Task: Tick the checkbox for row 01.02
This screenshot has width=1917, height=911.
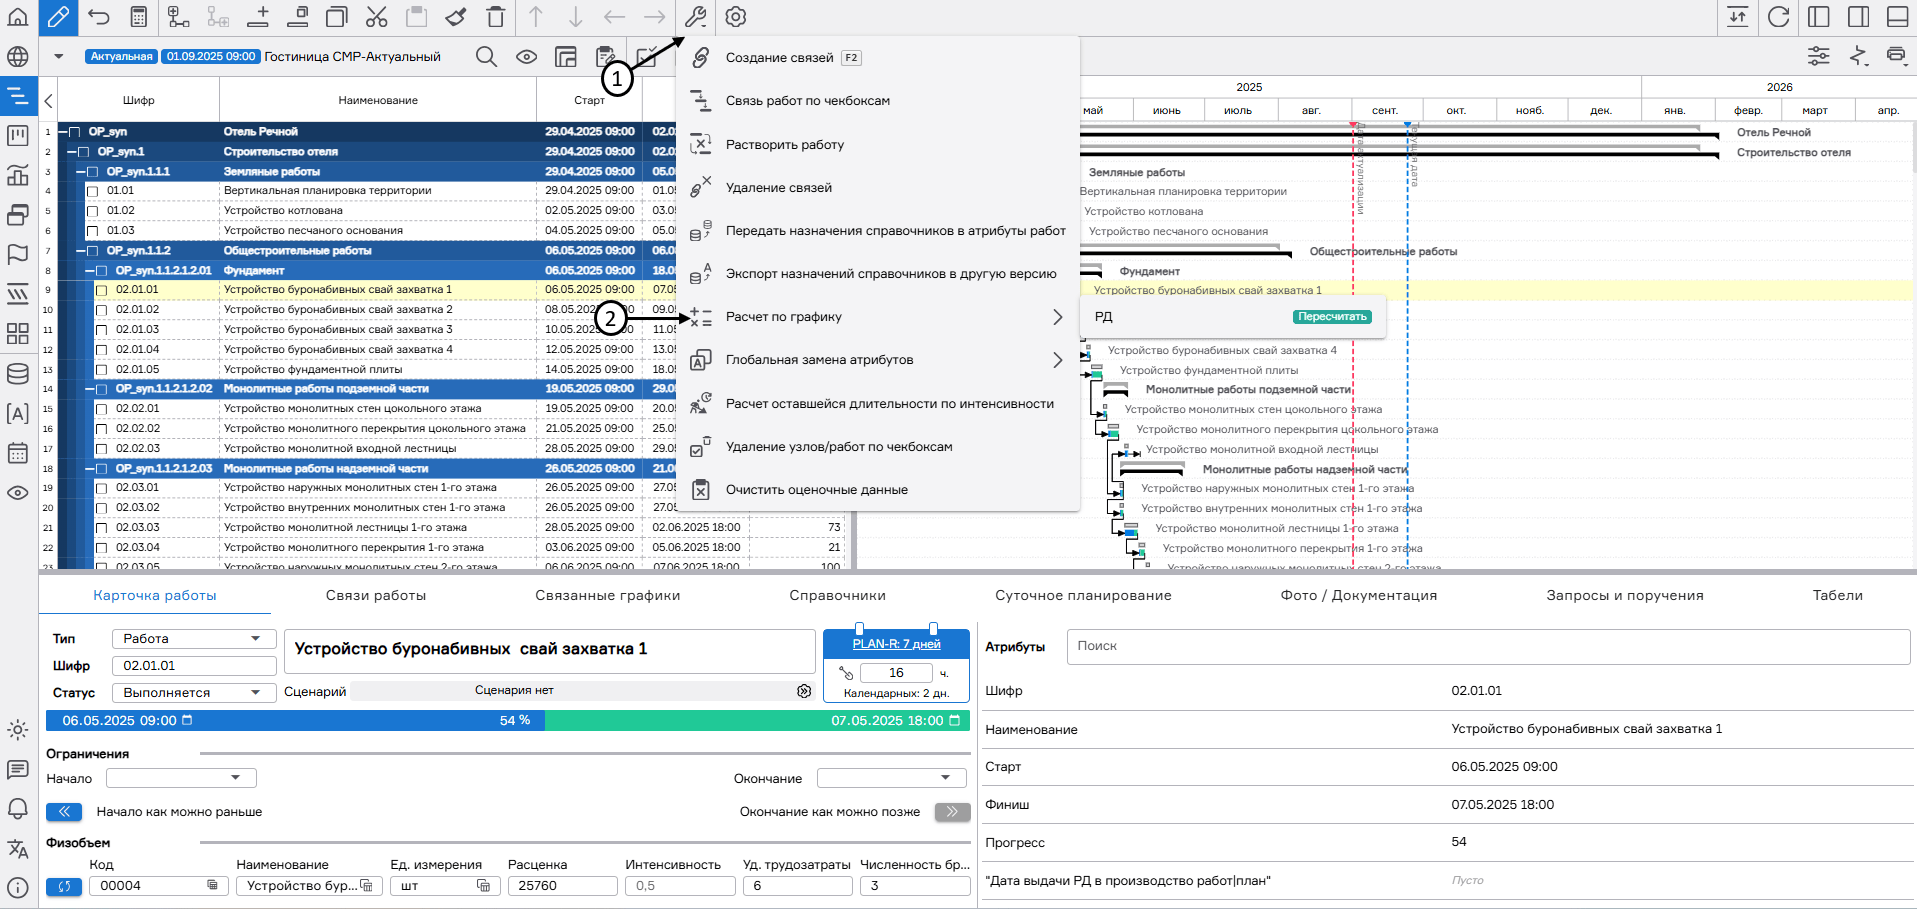Action: (x=93, y=211)
